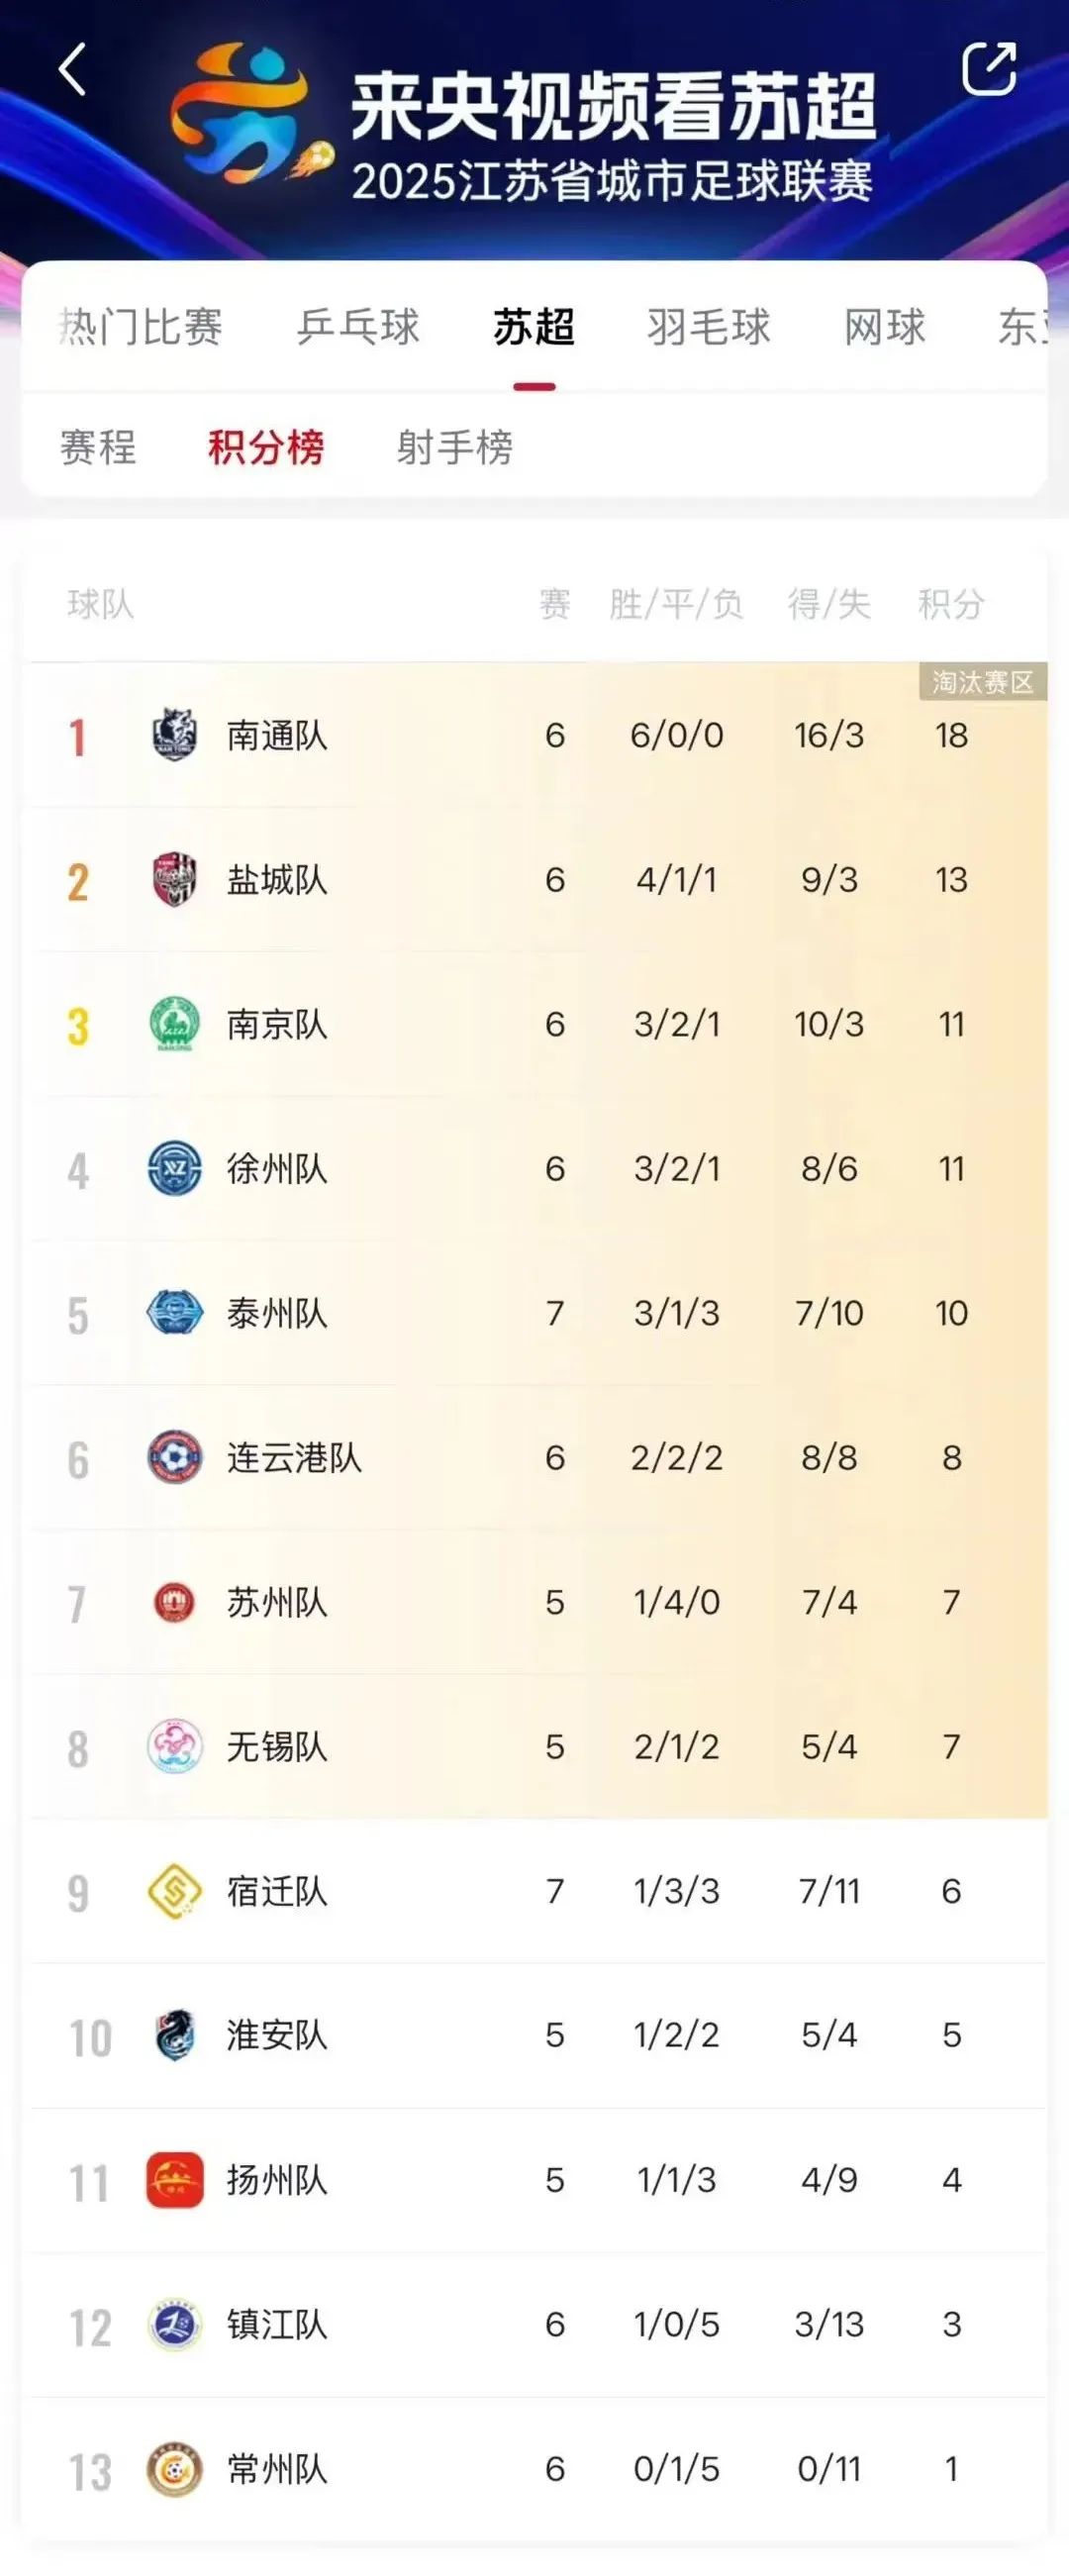Image resolution: width=1069 pixels, height=2576 pixels.
Task: Open the 南通队 team logo
Action: point(175,735)
